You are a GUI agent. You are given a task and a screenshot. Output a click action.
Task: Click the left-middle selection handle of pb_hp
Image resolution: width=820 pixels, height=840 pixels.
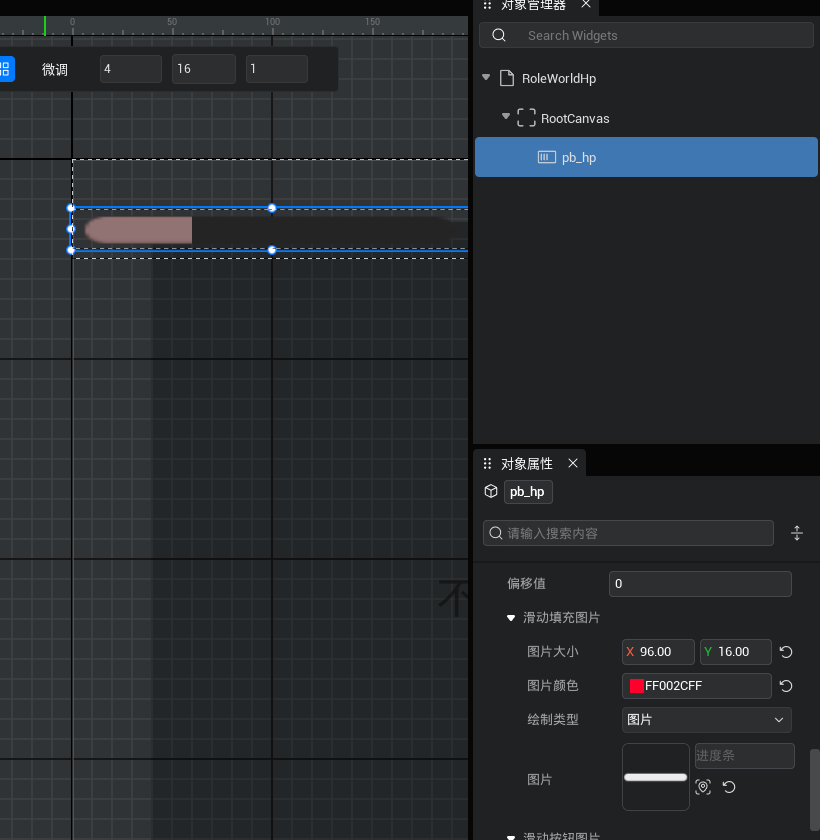(x=71, y=229)
